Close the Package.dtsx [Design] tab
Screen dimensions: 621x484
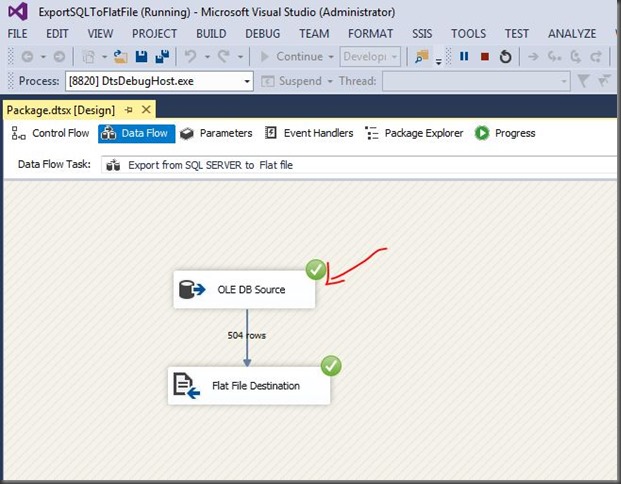tap(146, 109)
